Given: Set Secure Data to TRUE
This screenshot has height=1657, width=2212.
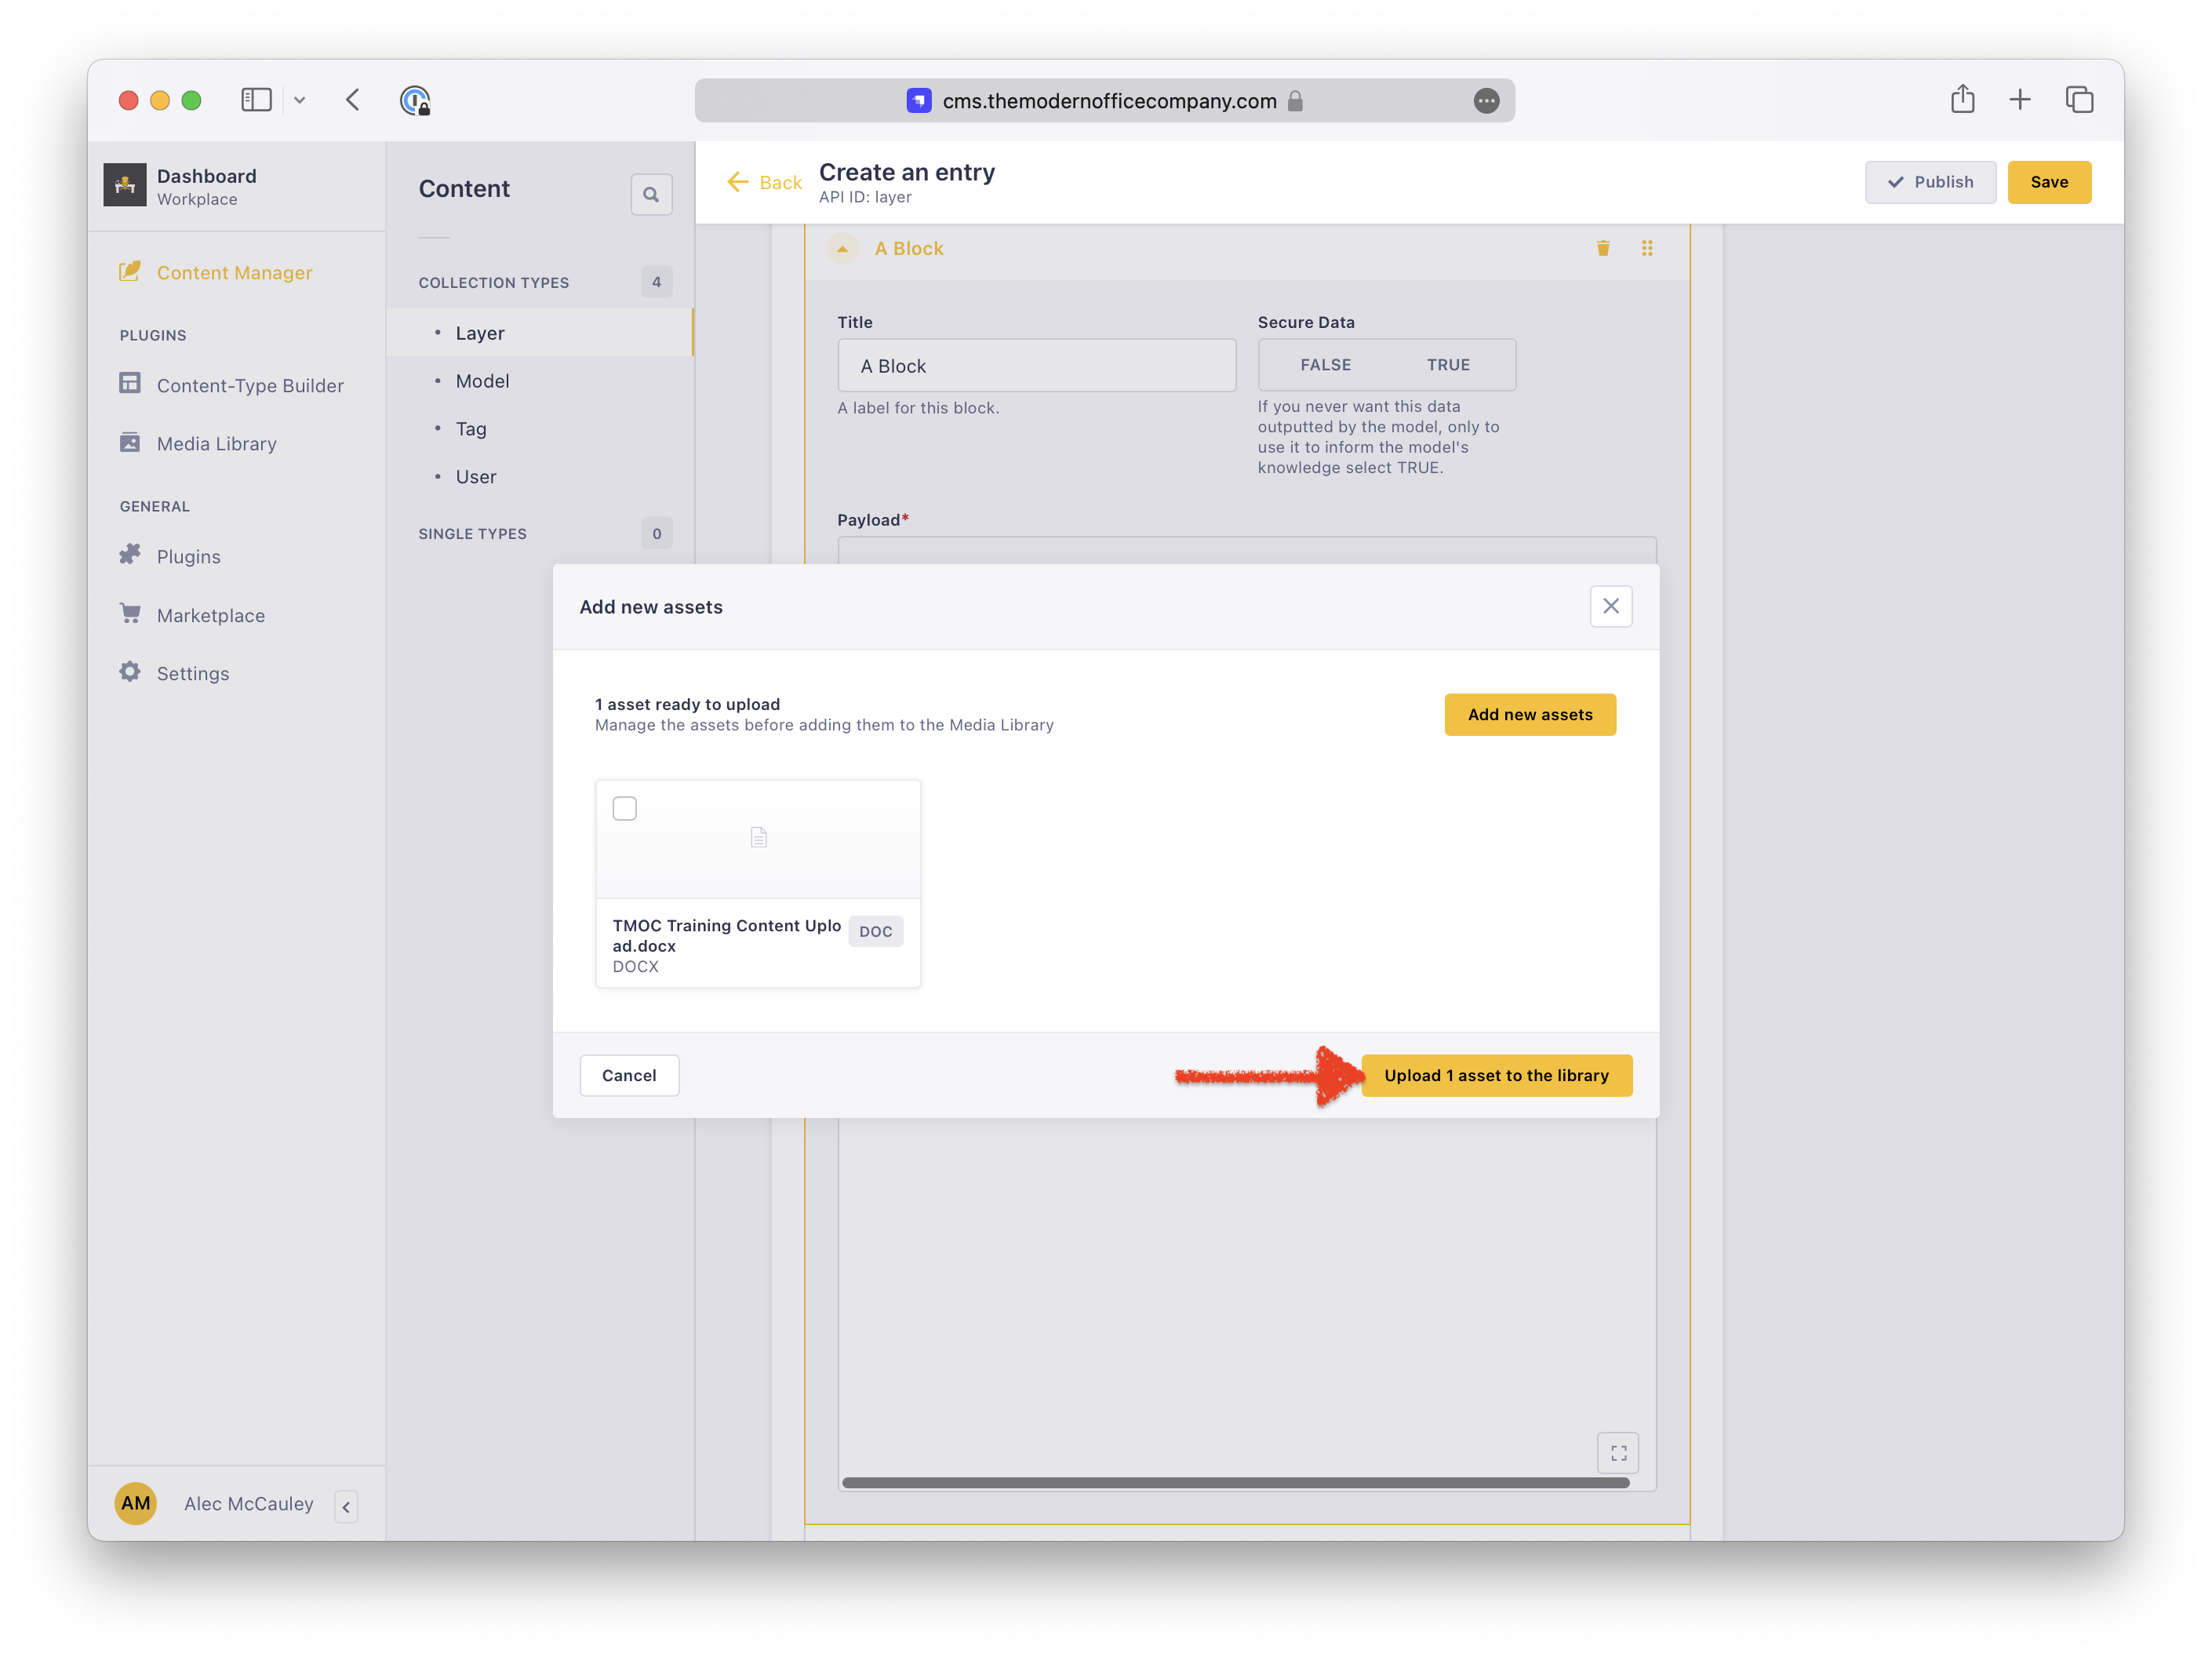Looking at the screenshot, I should (x=1447, y=365).
